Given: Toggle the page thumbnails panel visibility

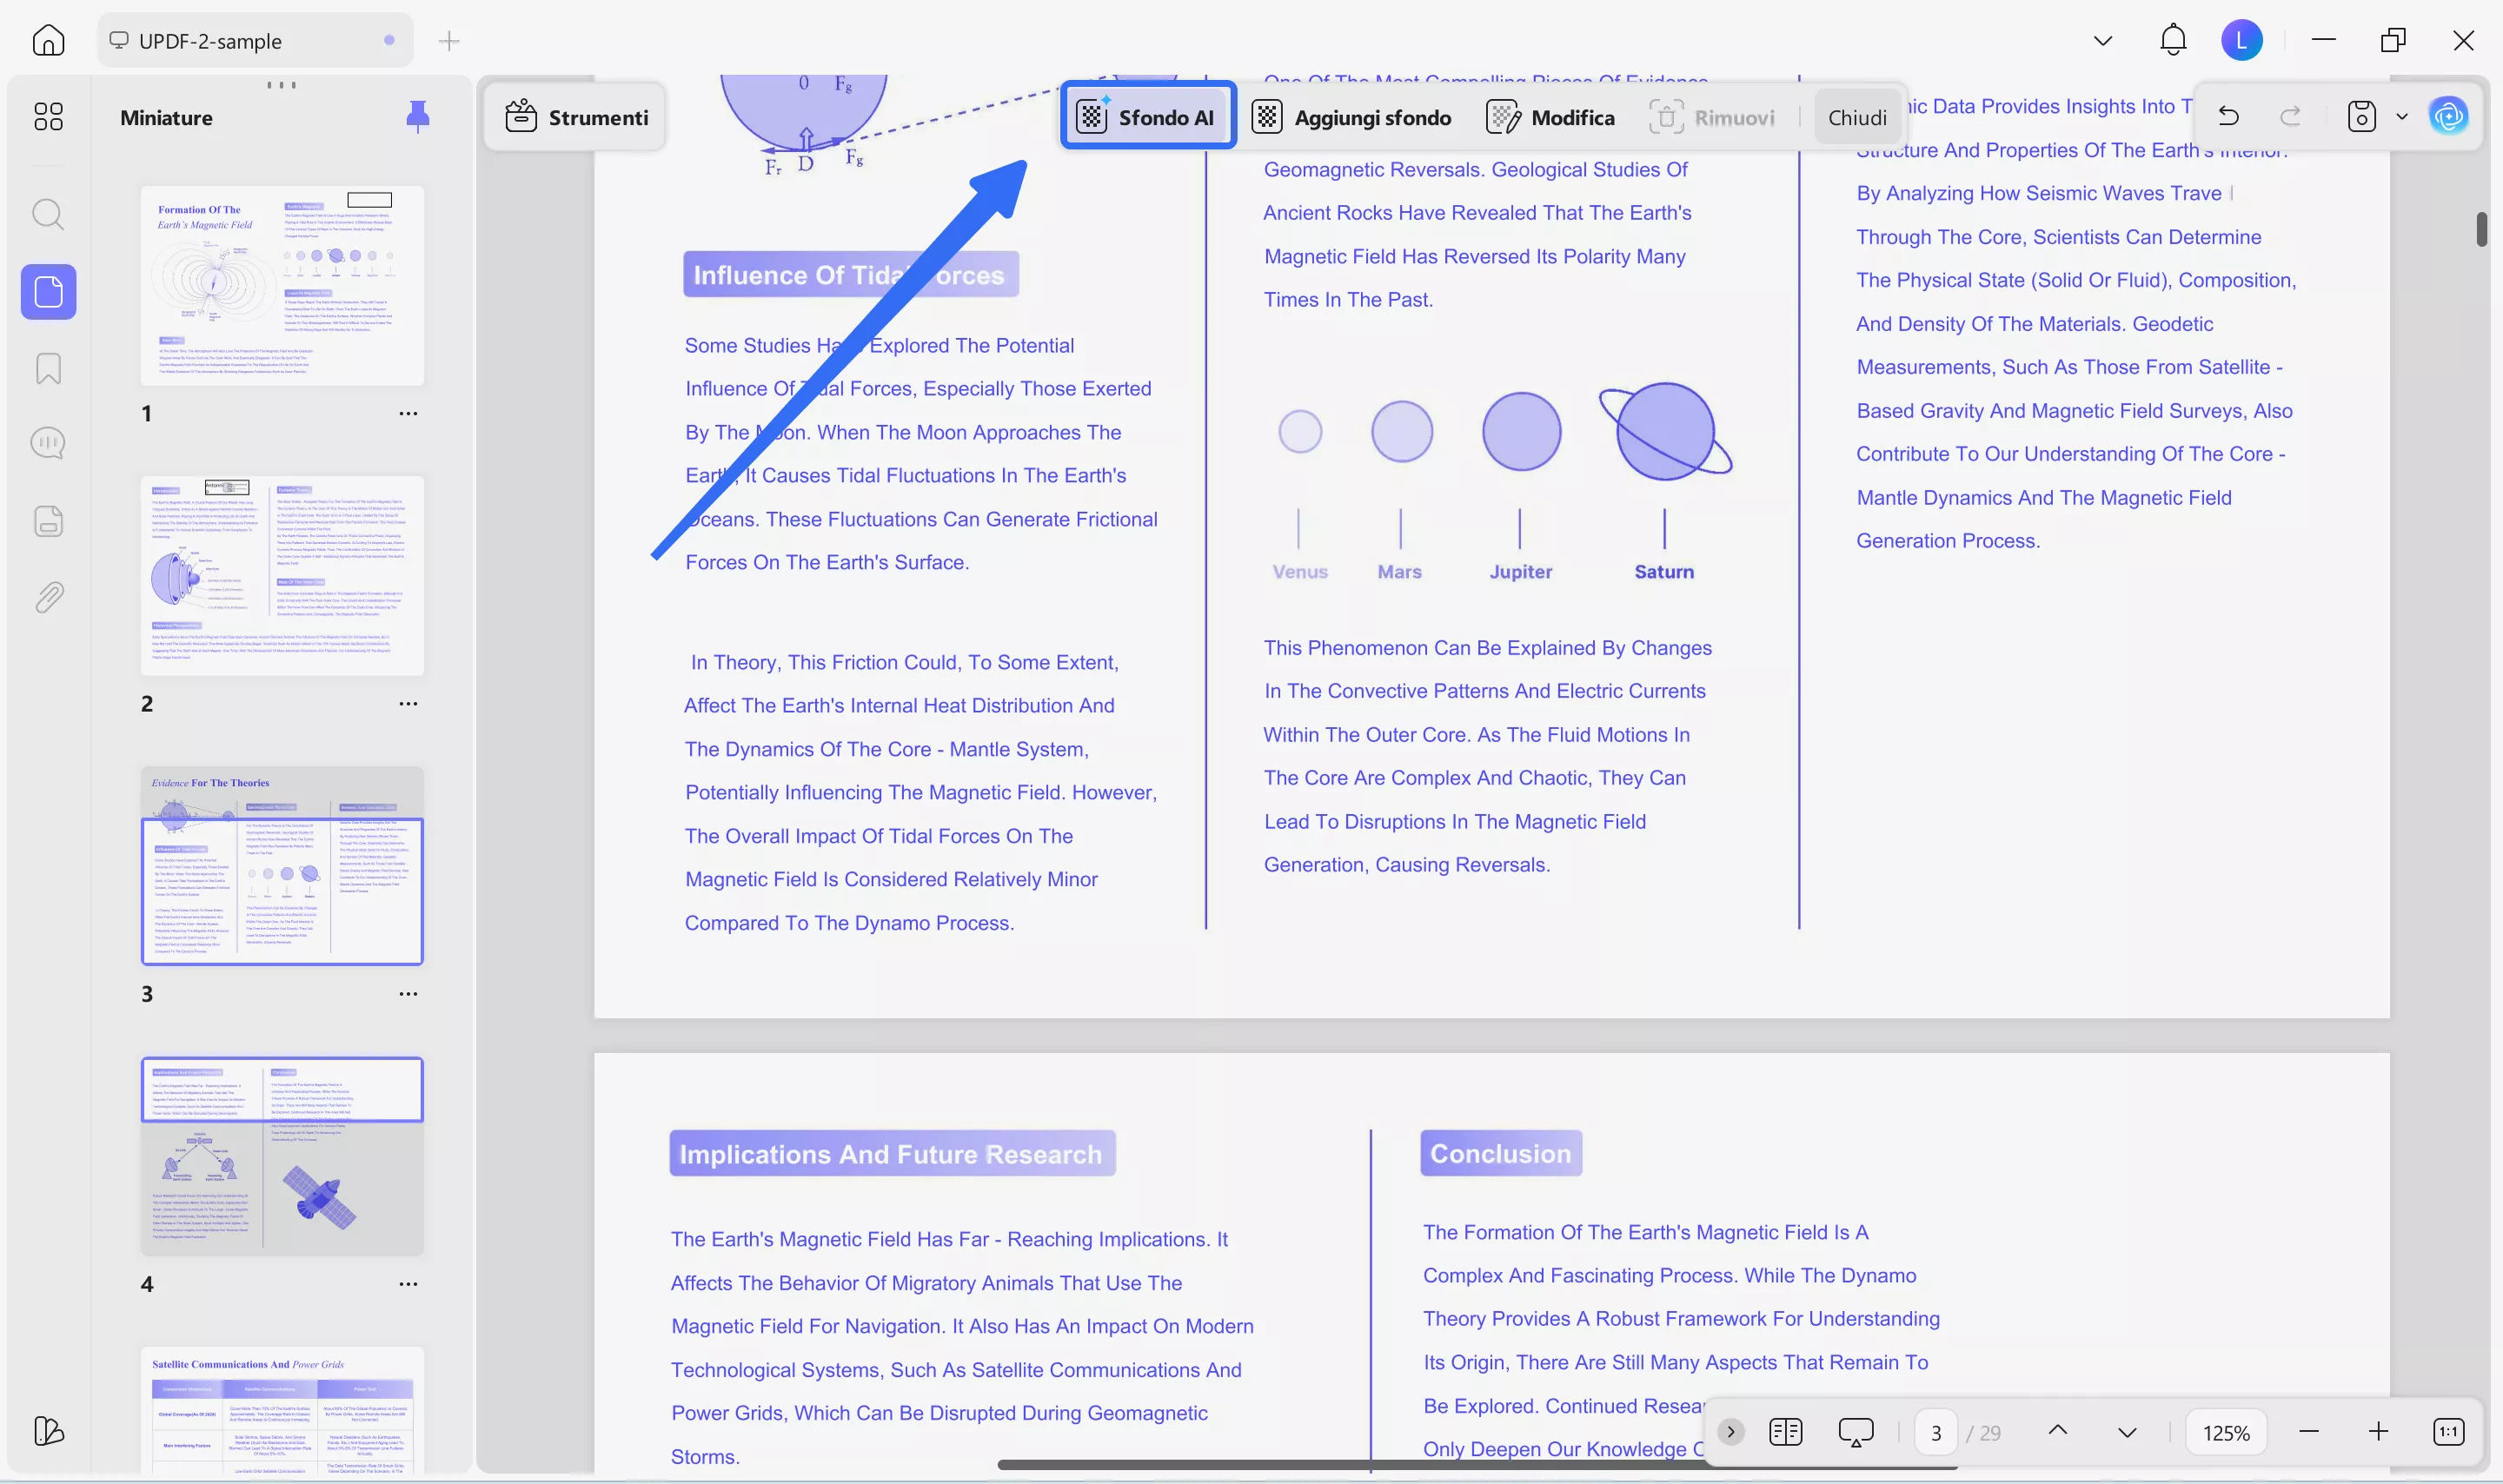Looking at the screenshot, I should pos(48,291).
